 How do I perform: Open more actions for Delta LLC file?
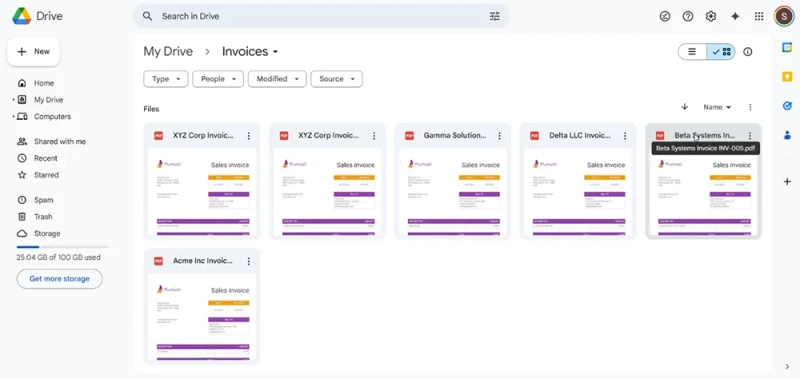(625, 136)
